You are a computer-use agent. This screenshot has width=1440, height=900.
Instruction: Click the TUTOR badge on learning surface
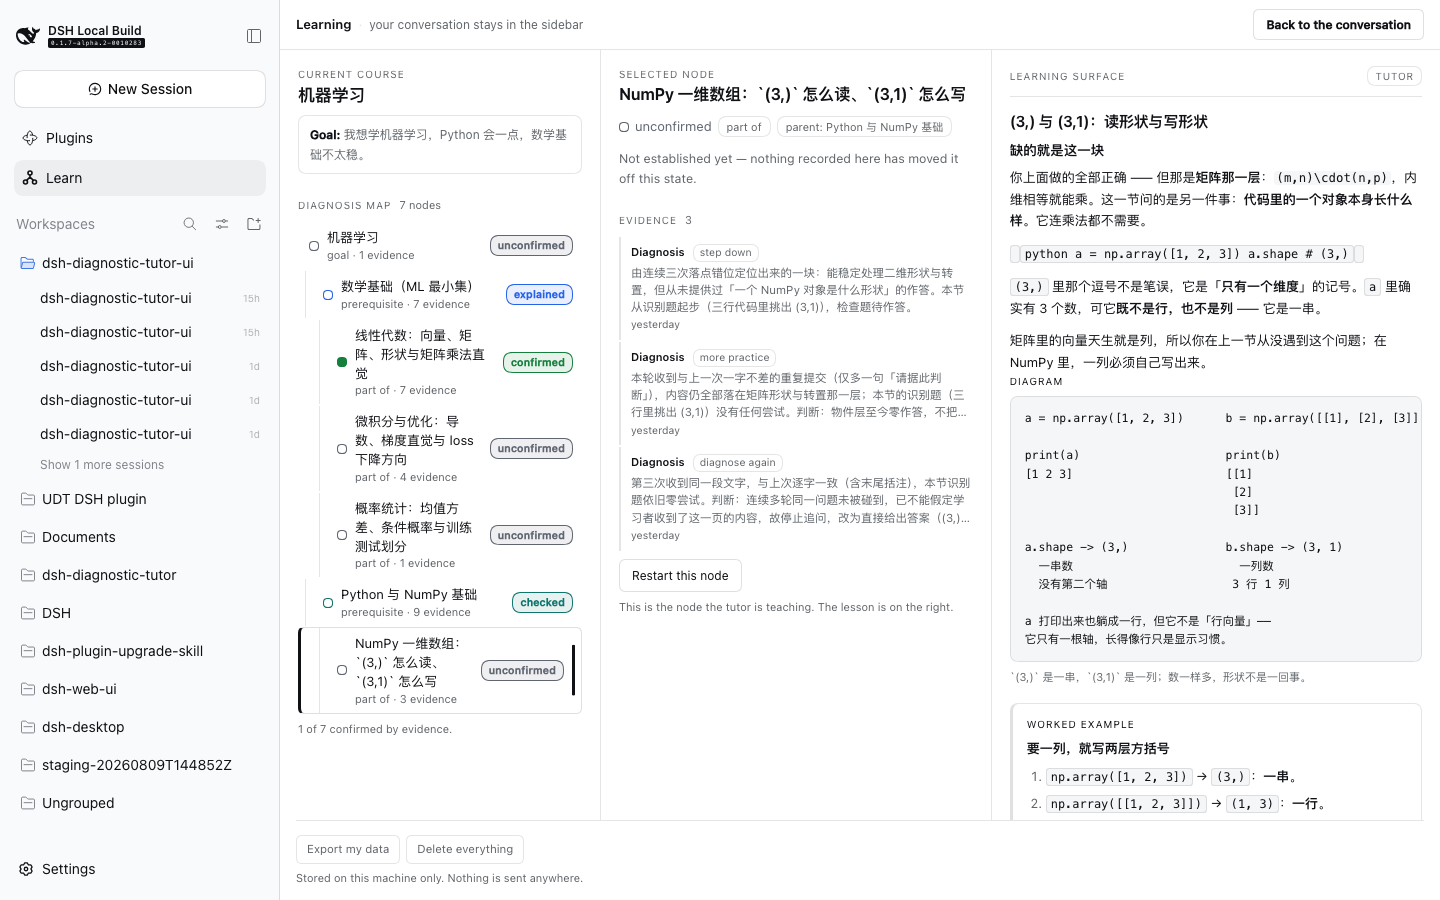(x=1394, y=76)
